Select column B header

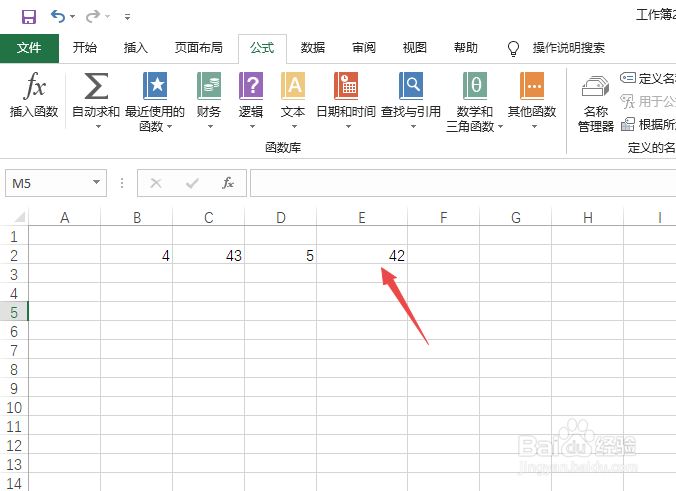[137, 217]
